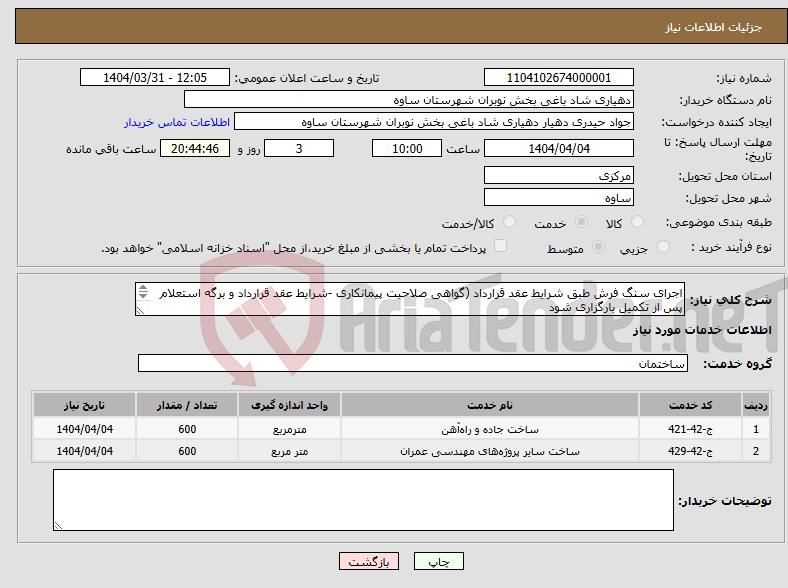788x588 pixels.
Task: Select the خدمت radio button
Action: pyautogui.click(x=581, y=222)
